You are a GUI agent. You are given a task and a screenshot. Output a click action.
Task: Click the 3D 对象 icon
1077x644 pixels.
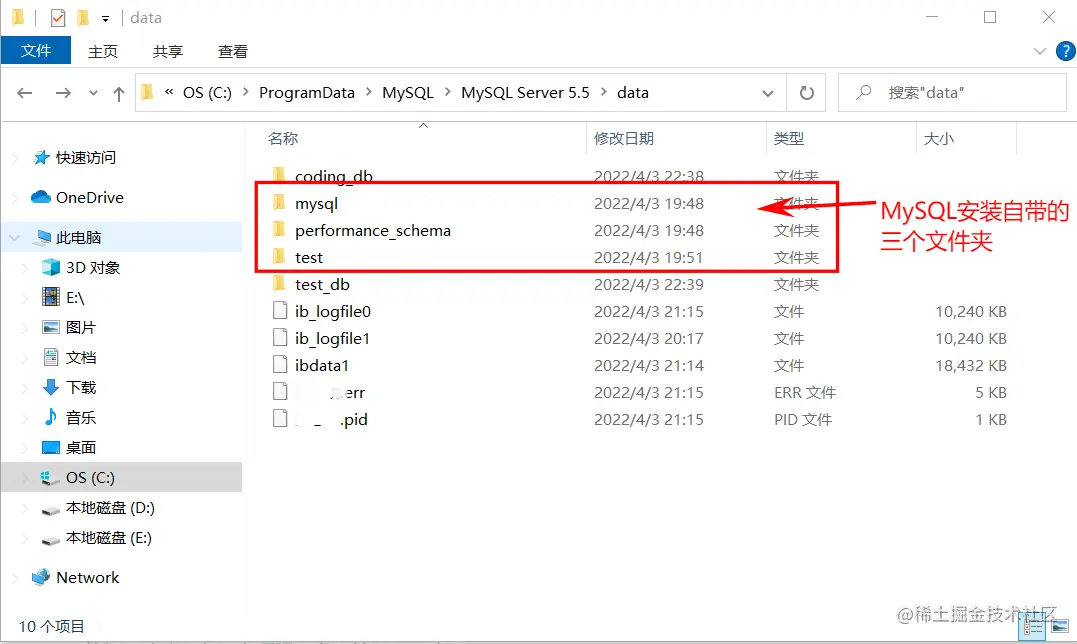tap(51, 267)
